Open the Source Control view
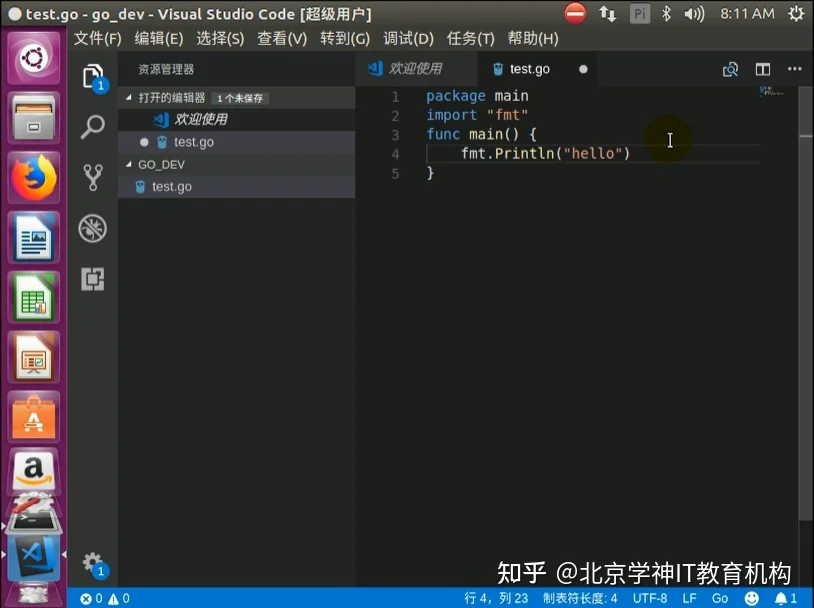The width and height of the screenshot is (814, 608). point(93,178)
